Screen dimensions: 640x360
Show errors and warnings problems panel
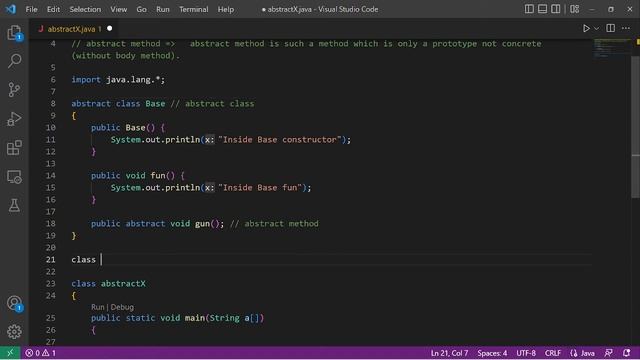[40, 353]
